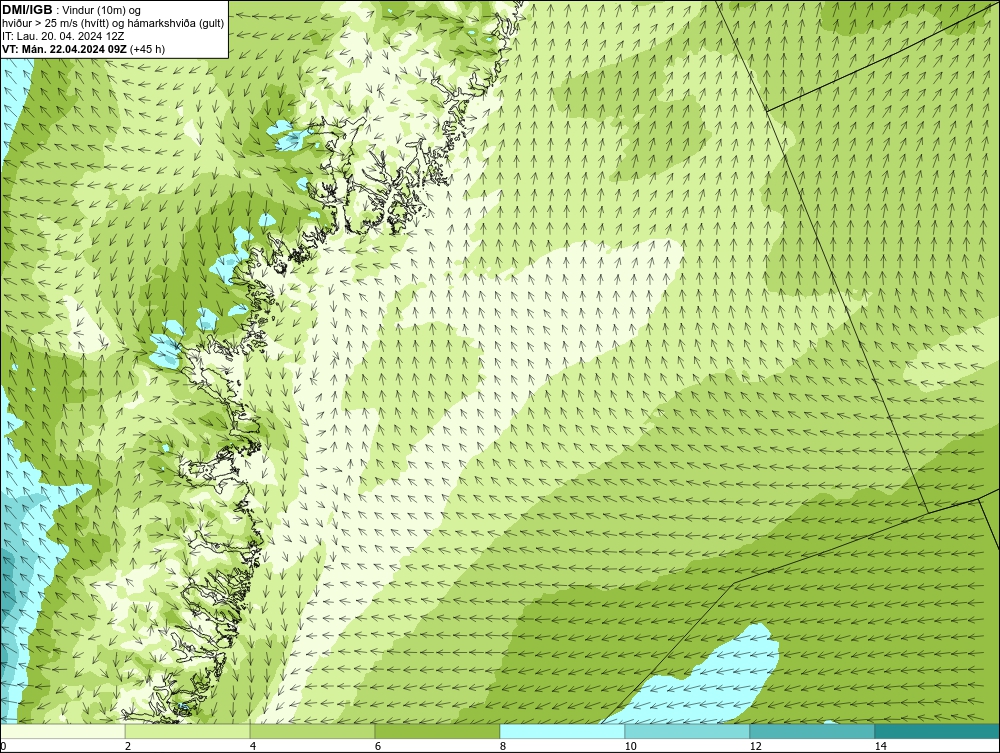
Task: Click the darkest teal swatch above 14
Action: pos(938,731)
